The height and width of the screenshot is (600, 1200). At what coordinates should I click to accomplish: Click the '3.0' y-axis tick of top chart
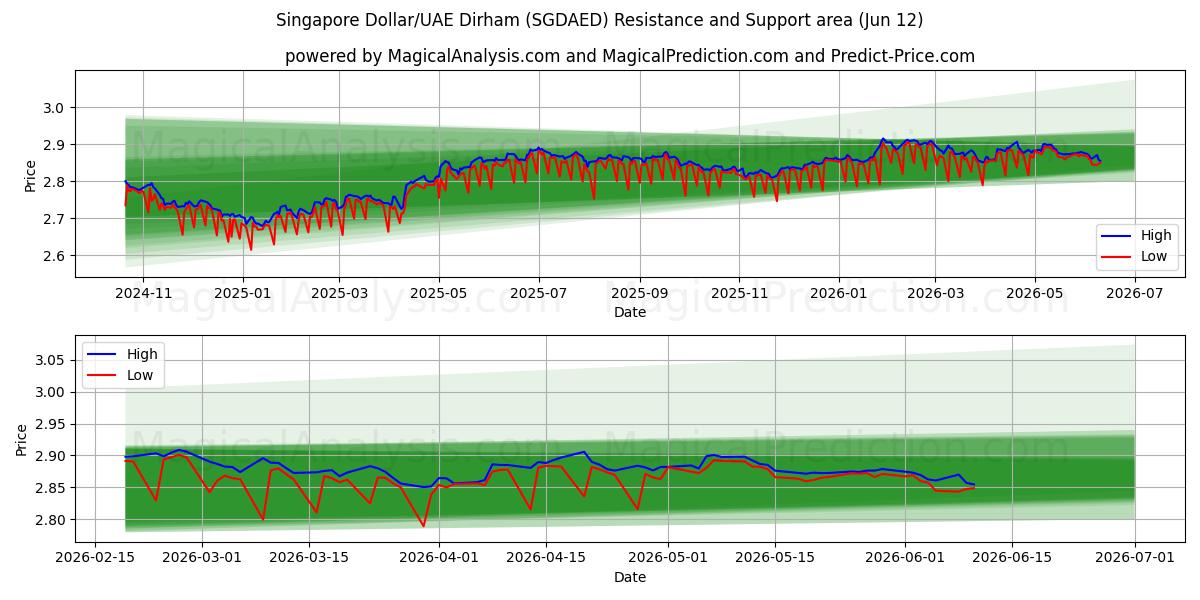(56, 108)
